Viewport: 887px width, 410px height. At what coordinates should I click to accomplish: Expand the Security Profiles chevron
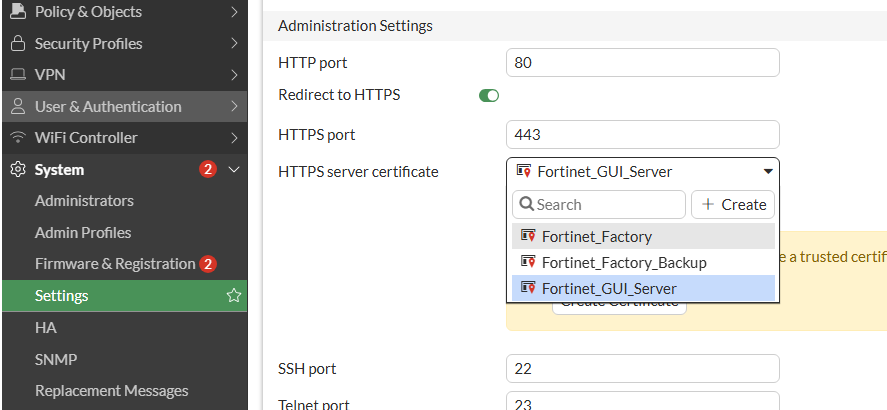tap(234, 44)
